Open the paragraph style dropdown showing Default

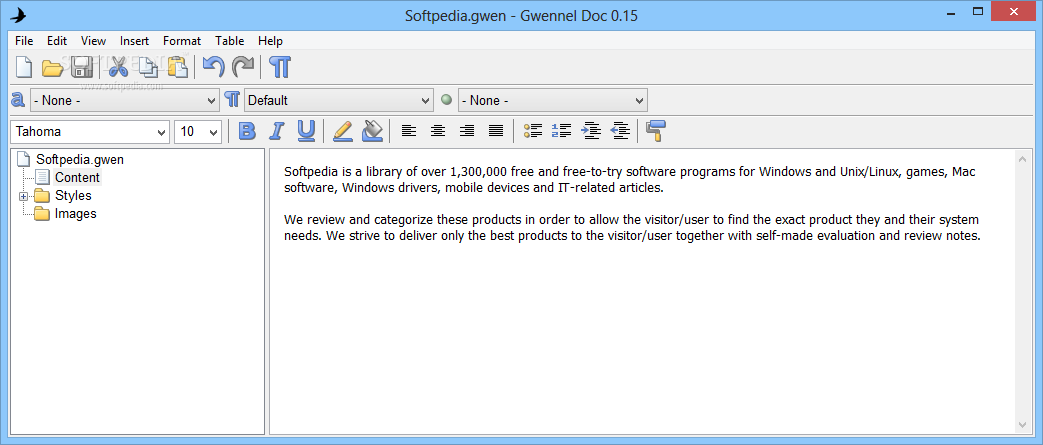point(339,100)
